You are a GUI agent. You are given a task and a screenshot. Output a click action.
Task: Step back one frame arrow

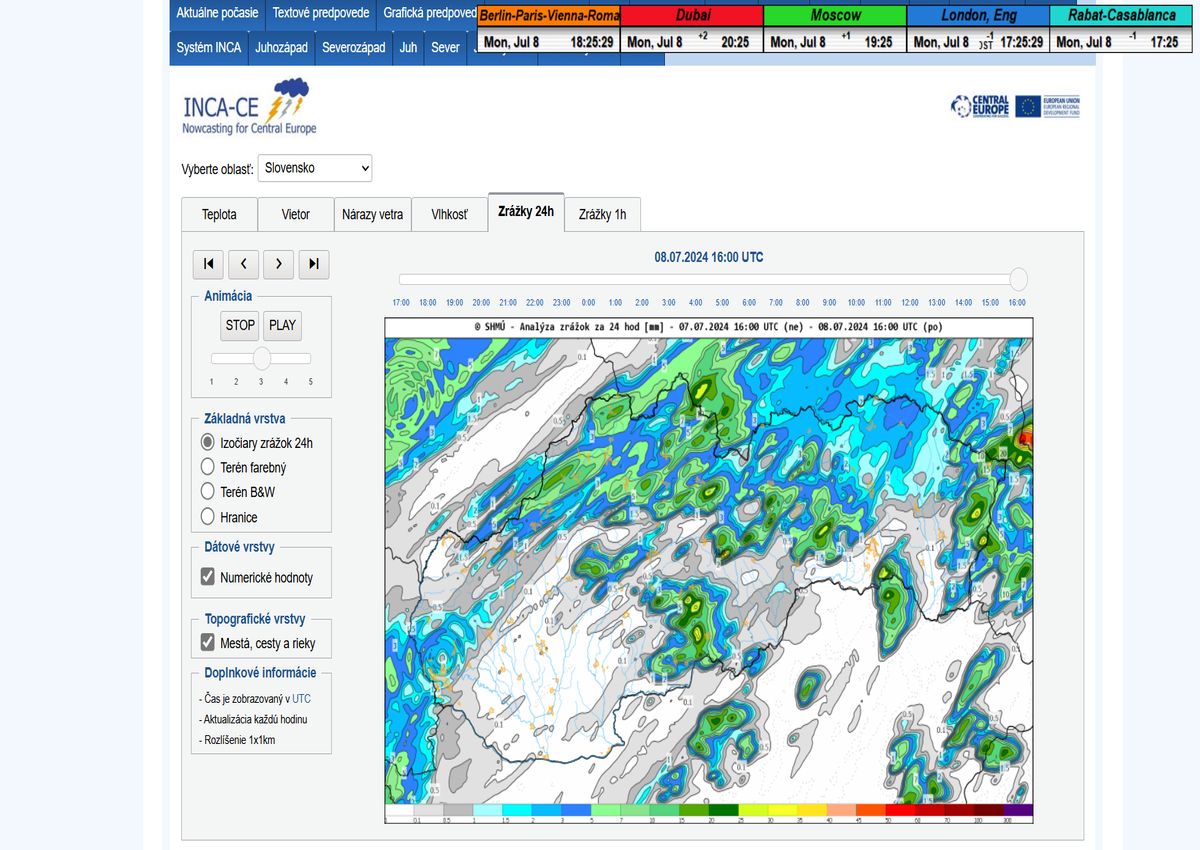pos(243,264)
